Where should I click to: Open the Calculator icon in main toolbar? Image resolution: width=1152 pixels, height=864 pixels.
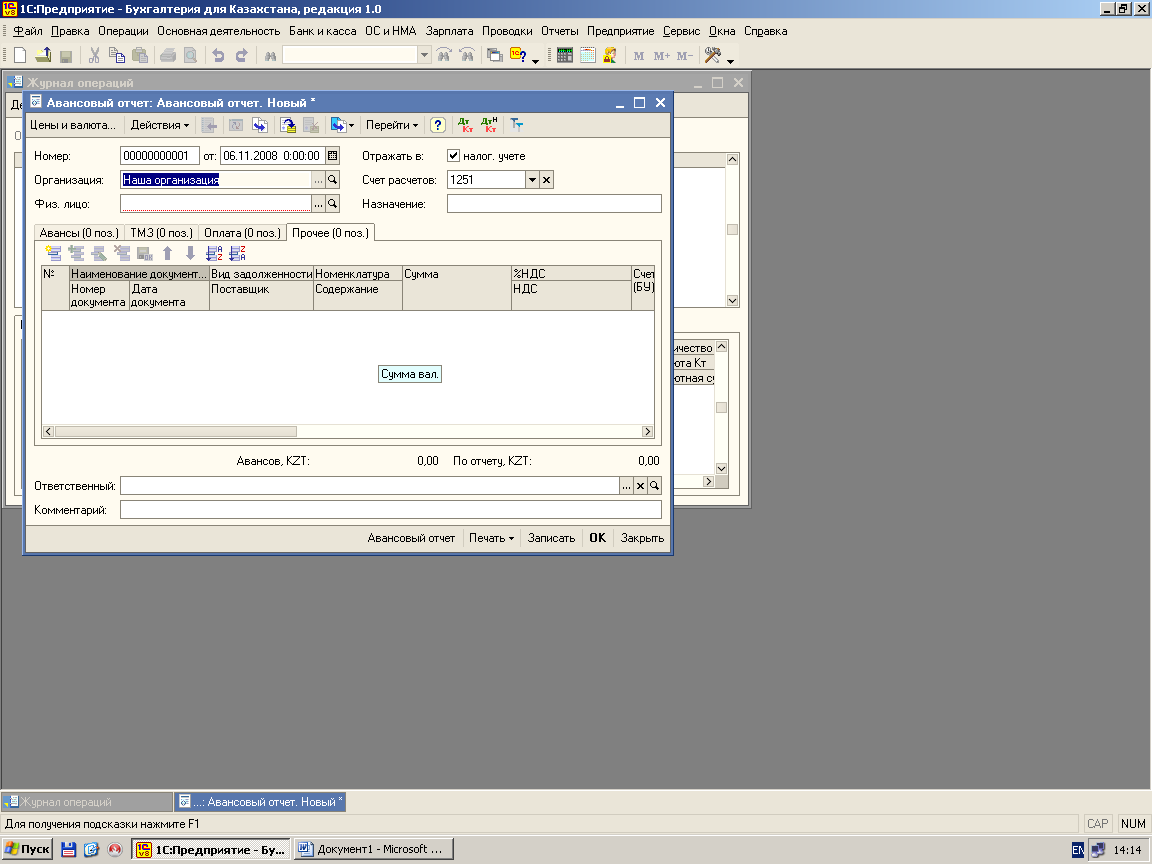click(565, 55)
